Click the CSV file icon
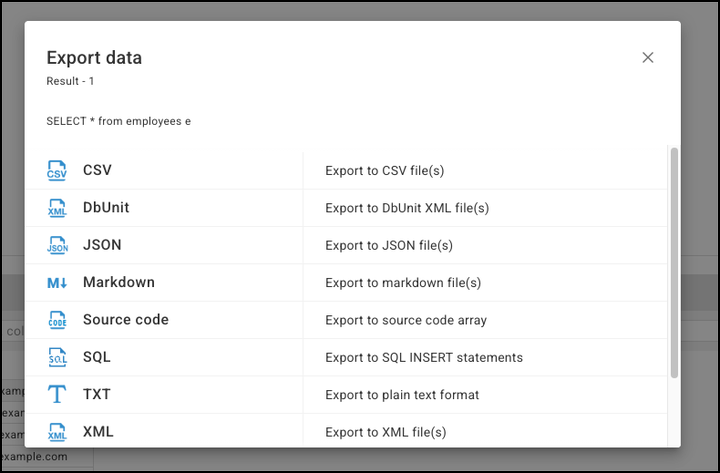 click(57, 170)
